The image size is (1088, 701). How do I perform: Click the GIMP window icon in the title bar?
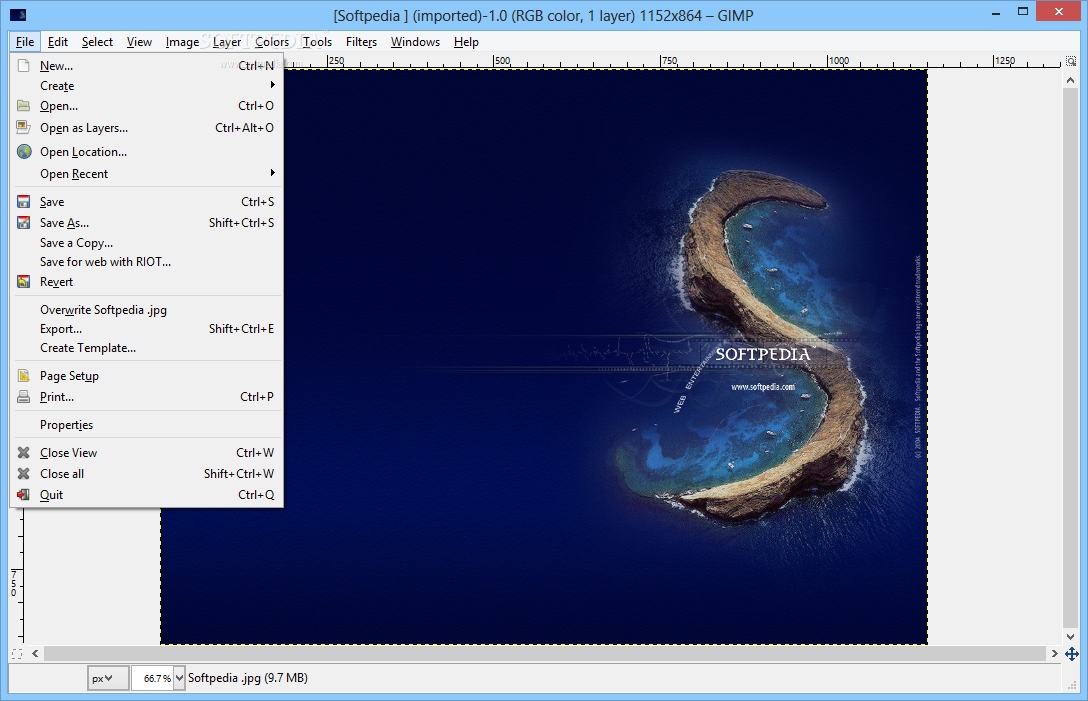click(x=18, y=15)
